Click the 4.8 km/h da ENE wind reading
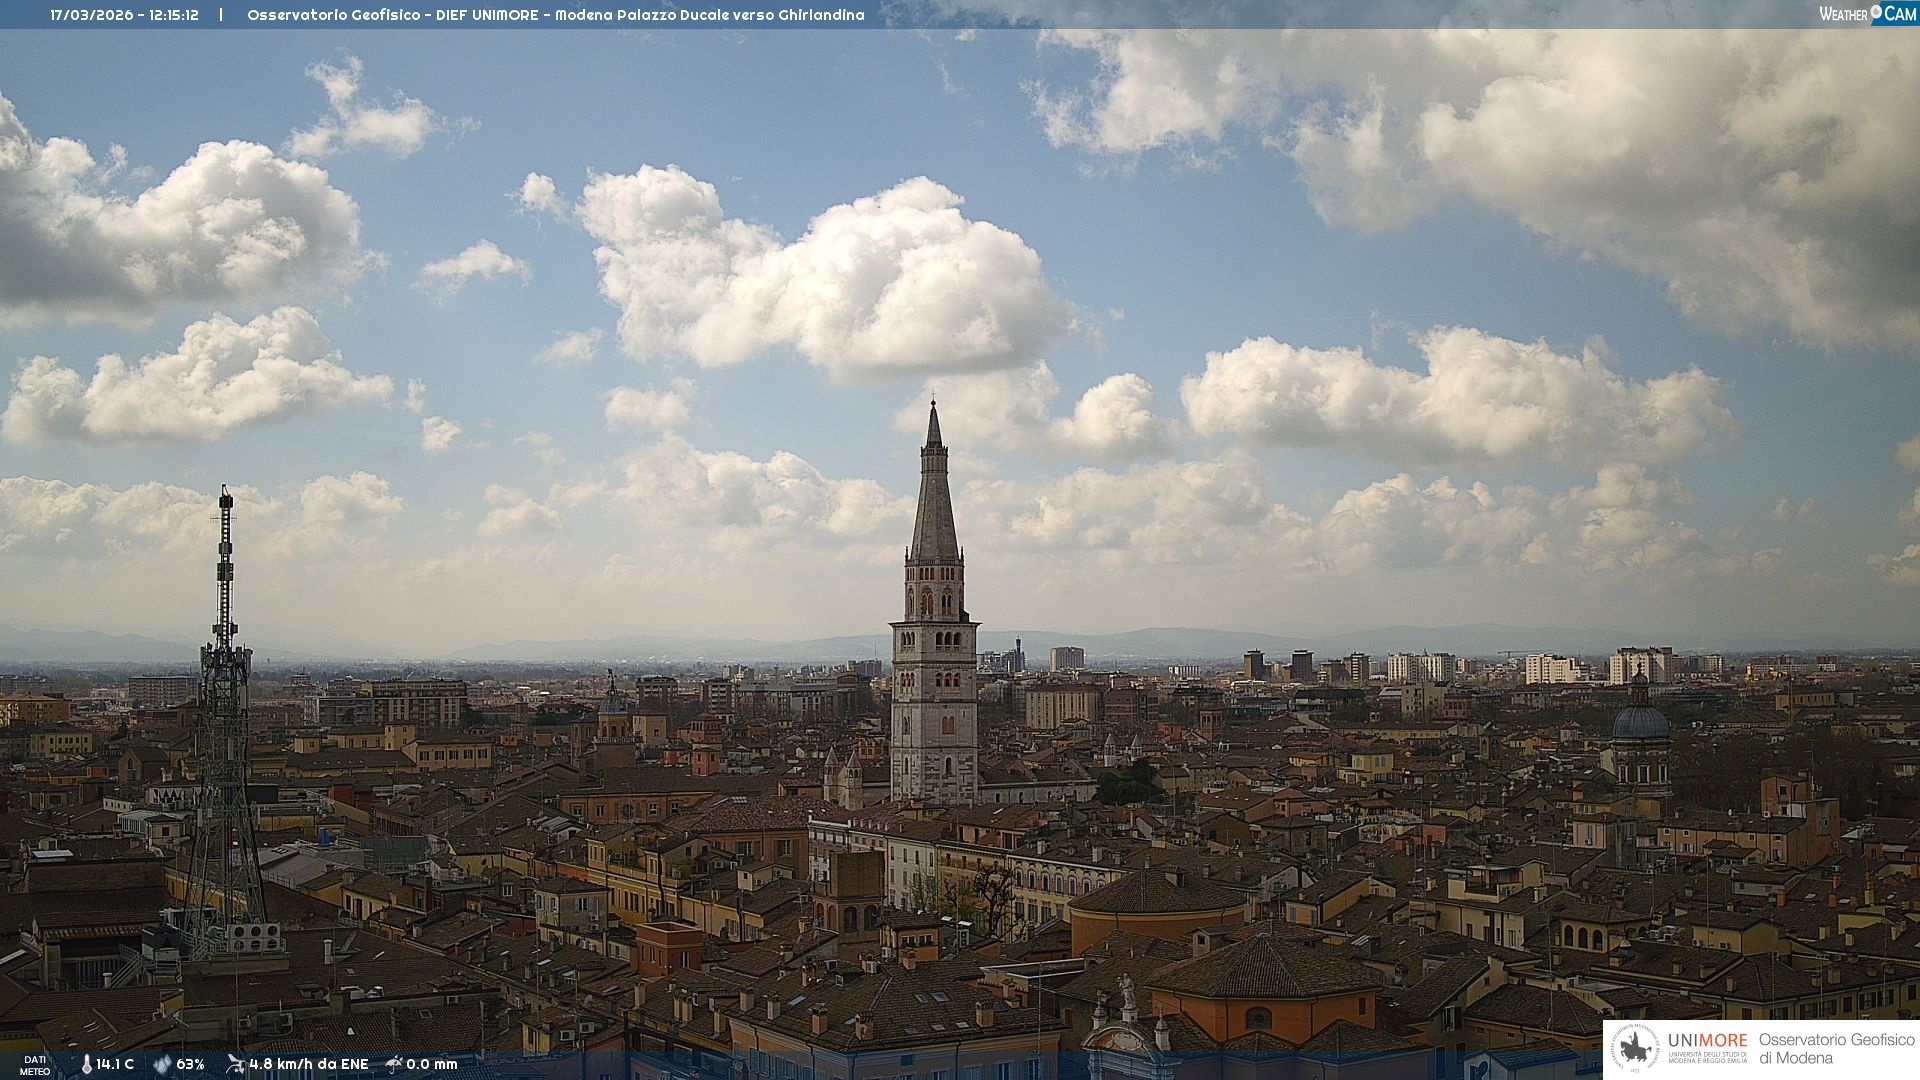This screenshot has width=1920, height=1080. coord(308,1065)
